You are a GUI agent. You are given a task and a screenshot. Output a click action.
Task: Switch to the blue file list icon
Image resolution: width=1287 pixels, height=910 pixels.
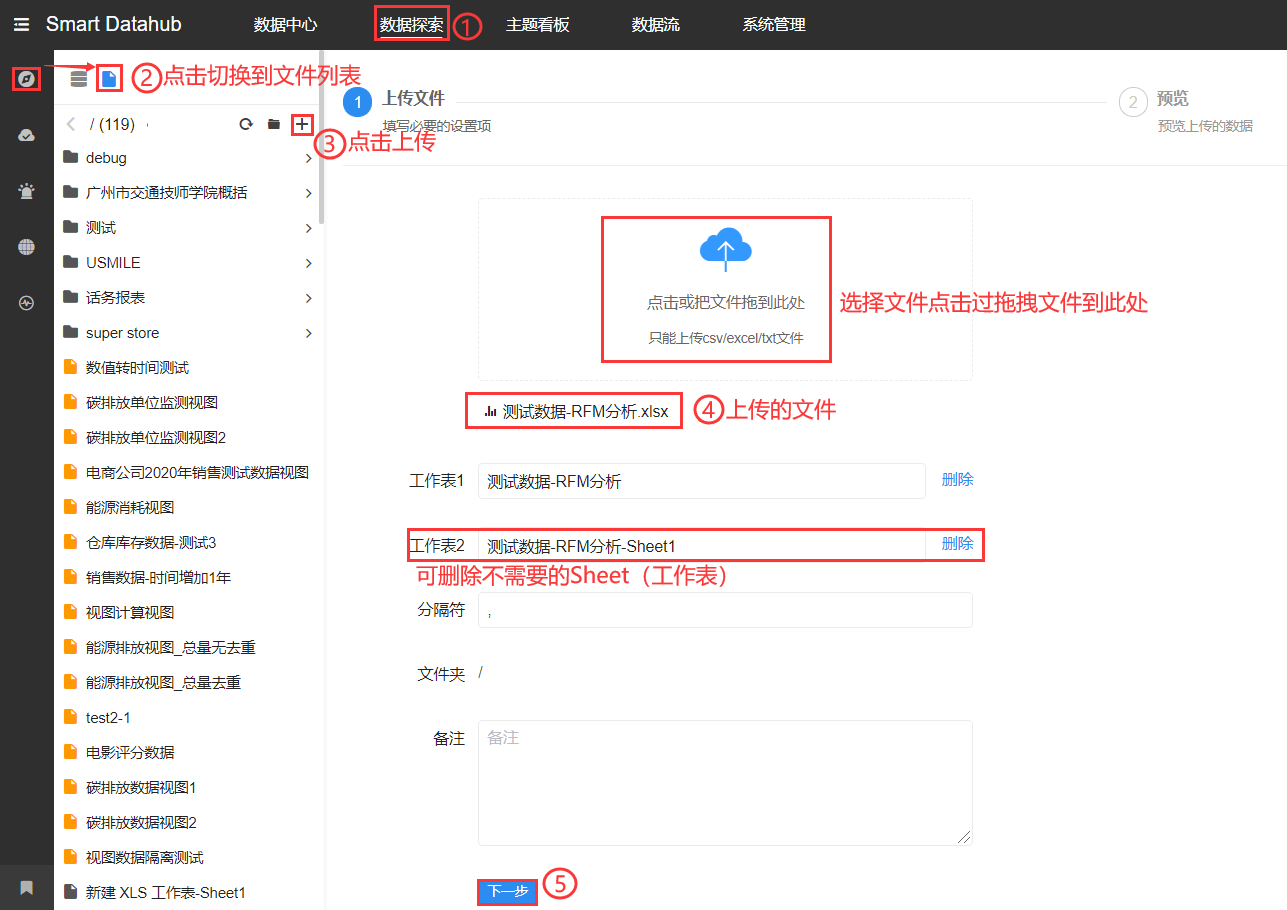(110, 78)
